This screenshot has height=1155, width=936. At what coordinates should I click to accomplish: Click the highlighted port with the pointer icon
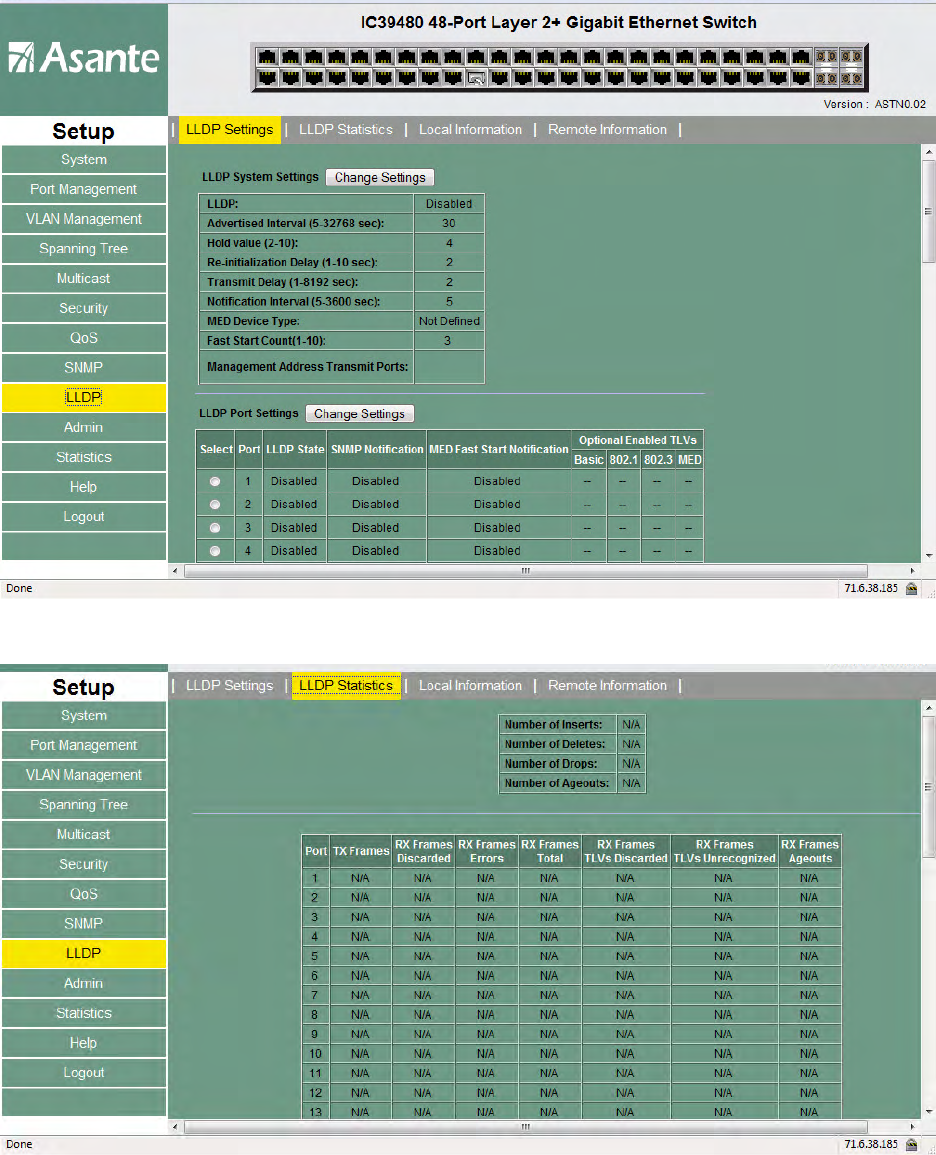click(476, 77)
